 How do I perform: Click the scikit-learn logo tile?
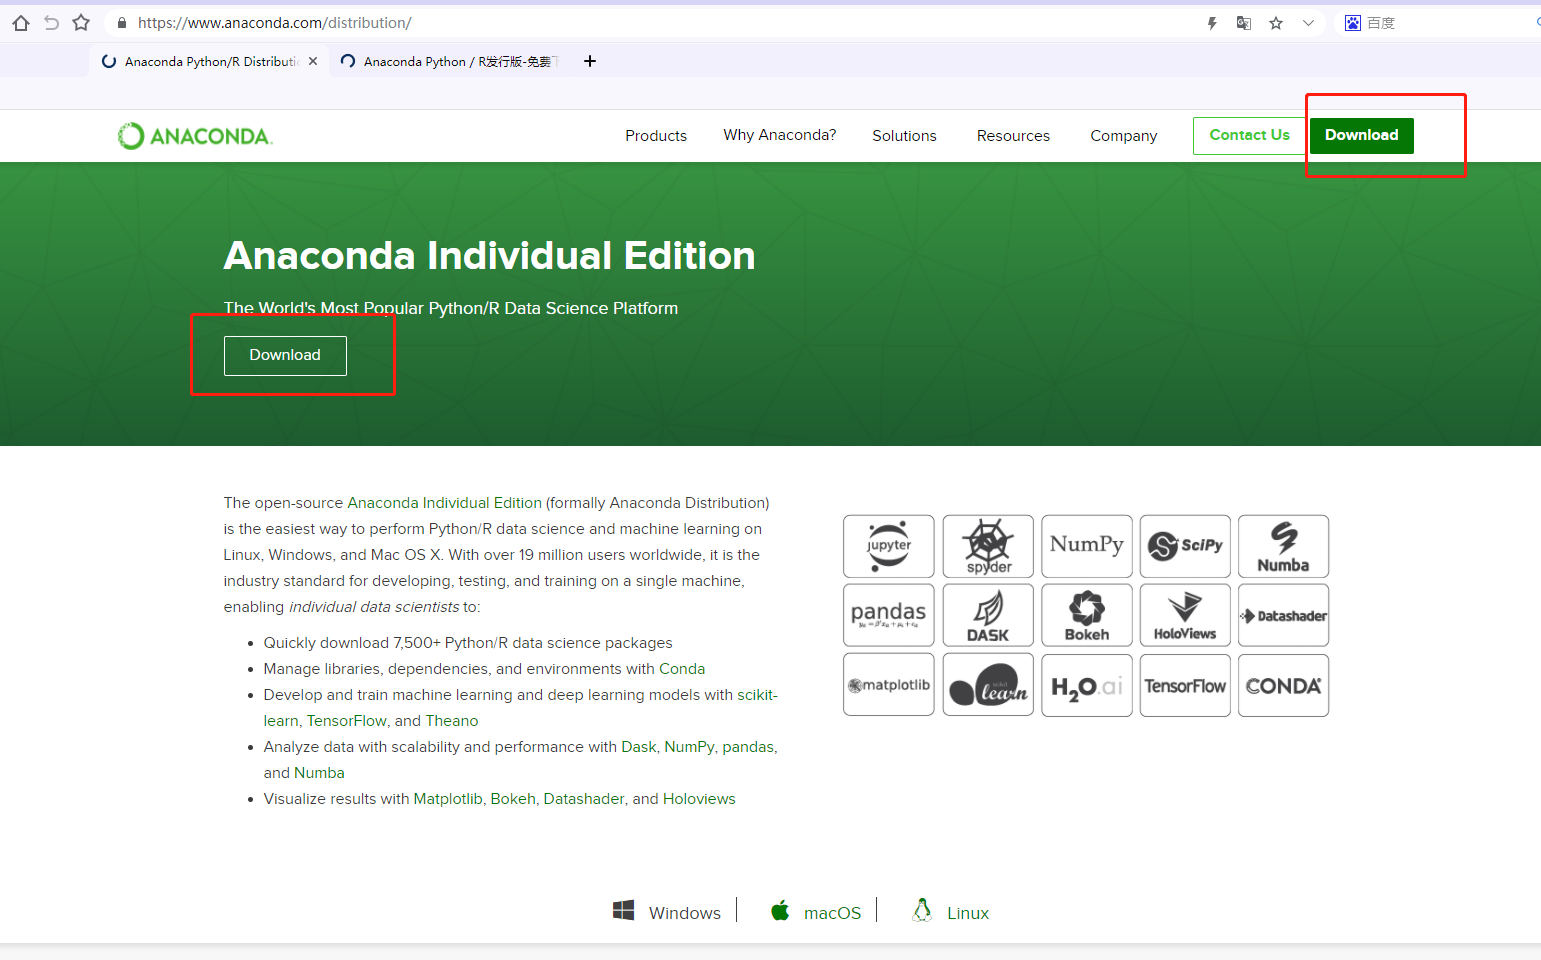988,685
